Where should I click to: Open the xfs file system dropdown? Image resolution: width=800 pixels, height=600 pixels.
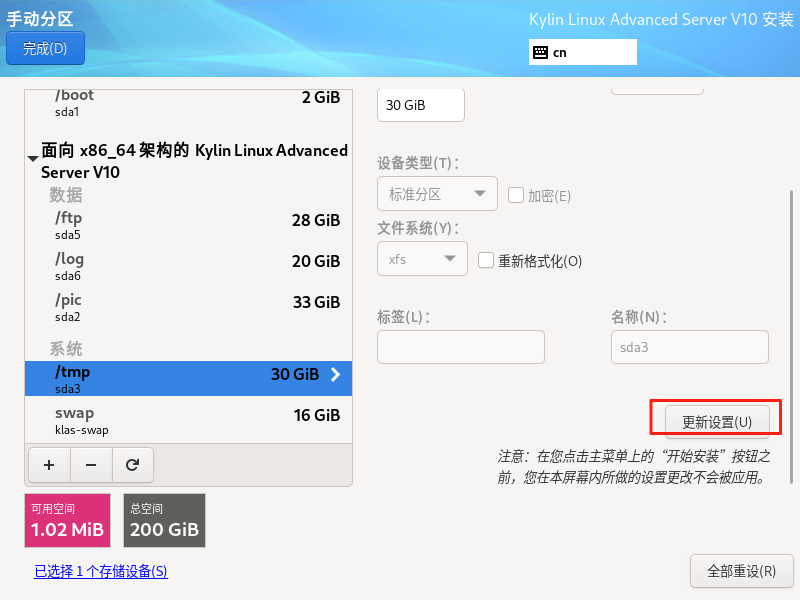[x=422, y=259]
